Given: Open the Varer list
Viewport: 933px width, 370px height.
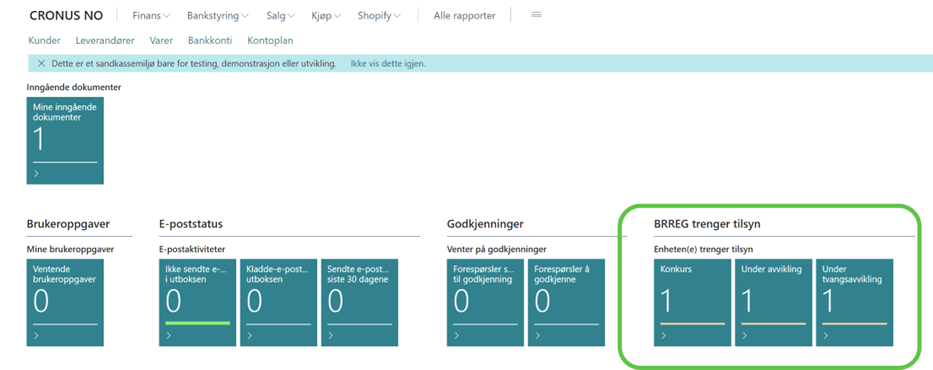Looking at the screenshot, I should (x=161, y=40).
